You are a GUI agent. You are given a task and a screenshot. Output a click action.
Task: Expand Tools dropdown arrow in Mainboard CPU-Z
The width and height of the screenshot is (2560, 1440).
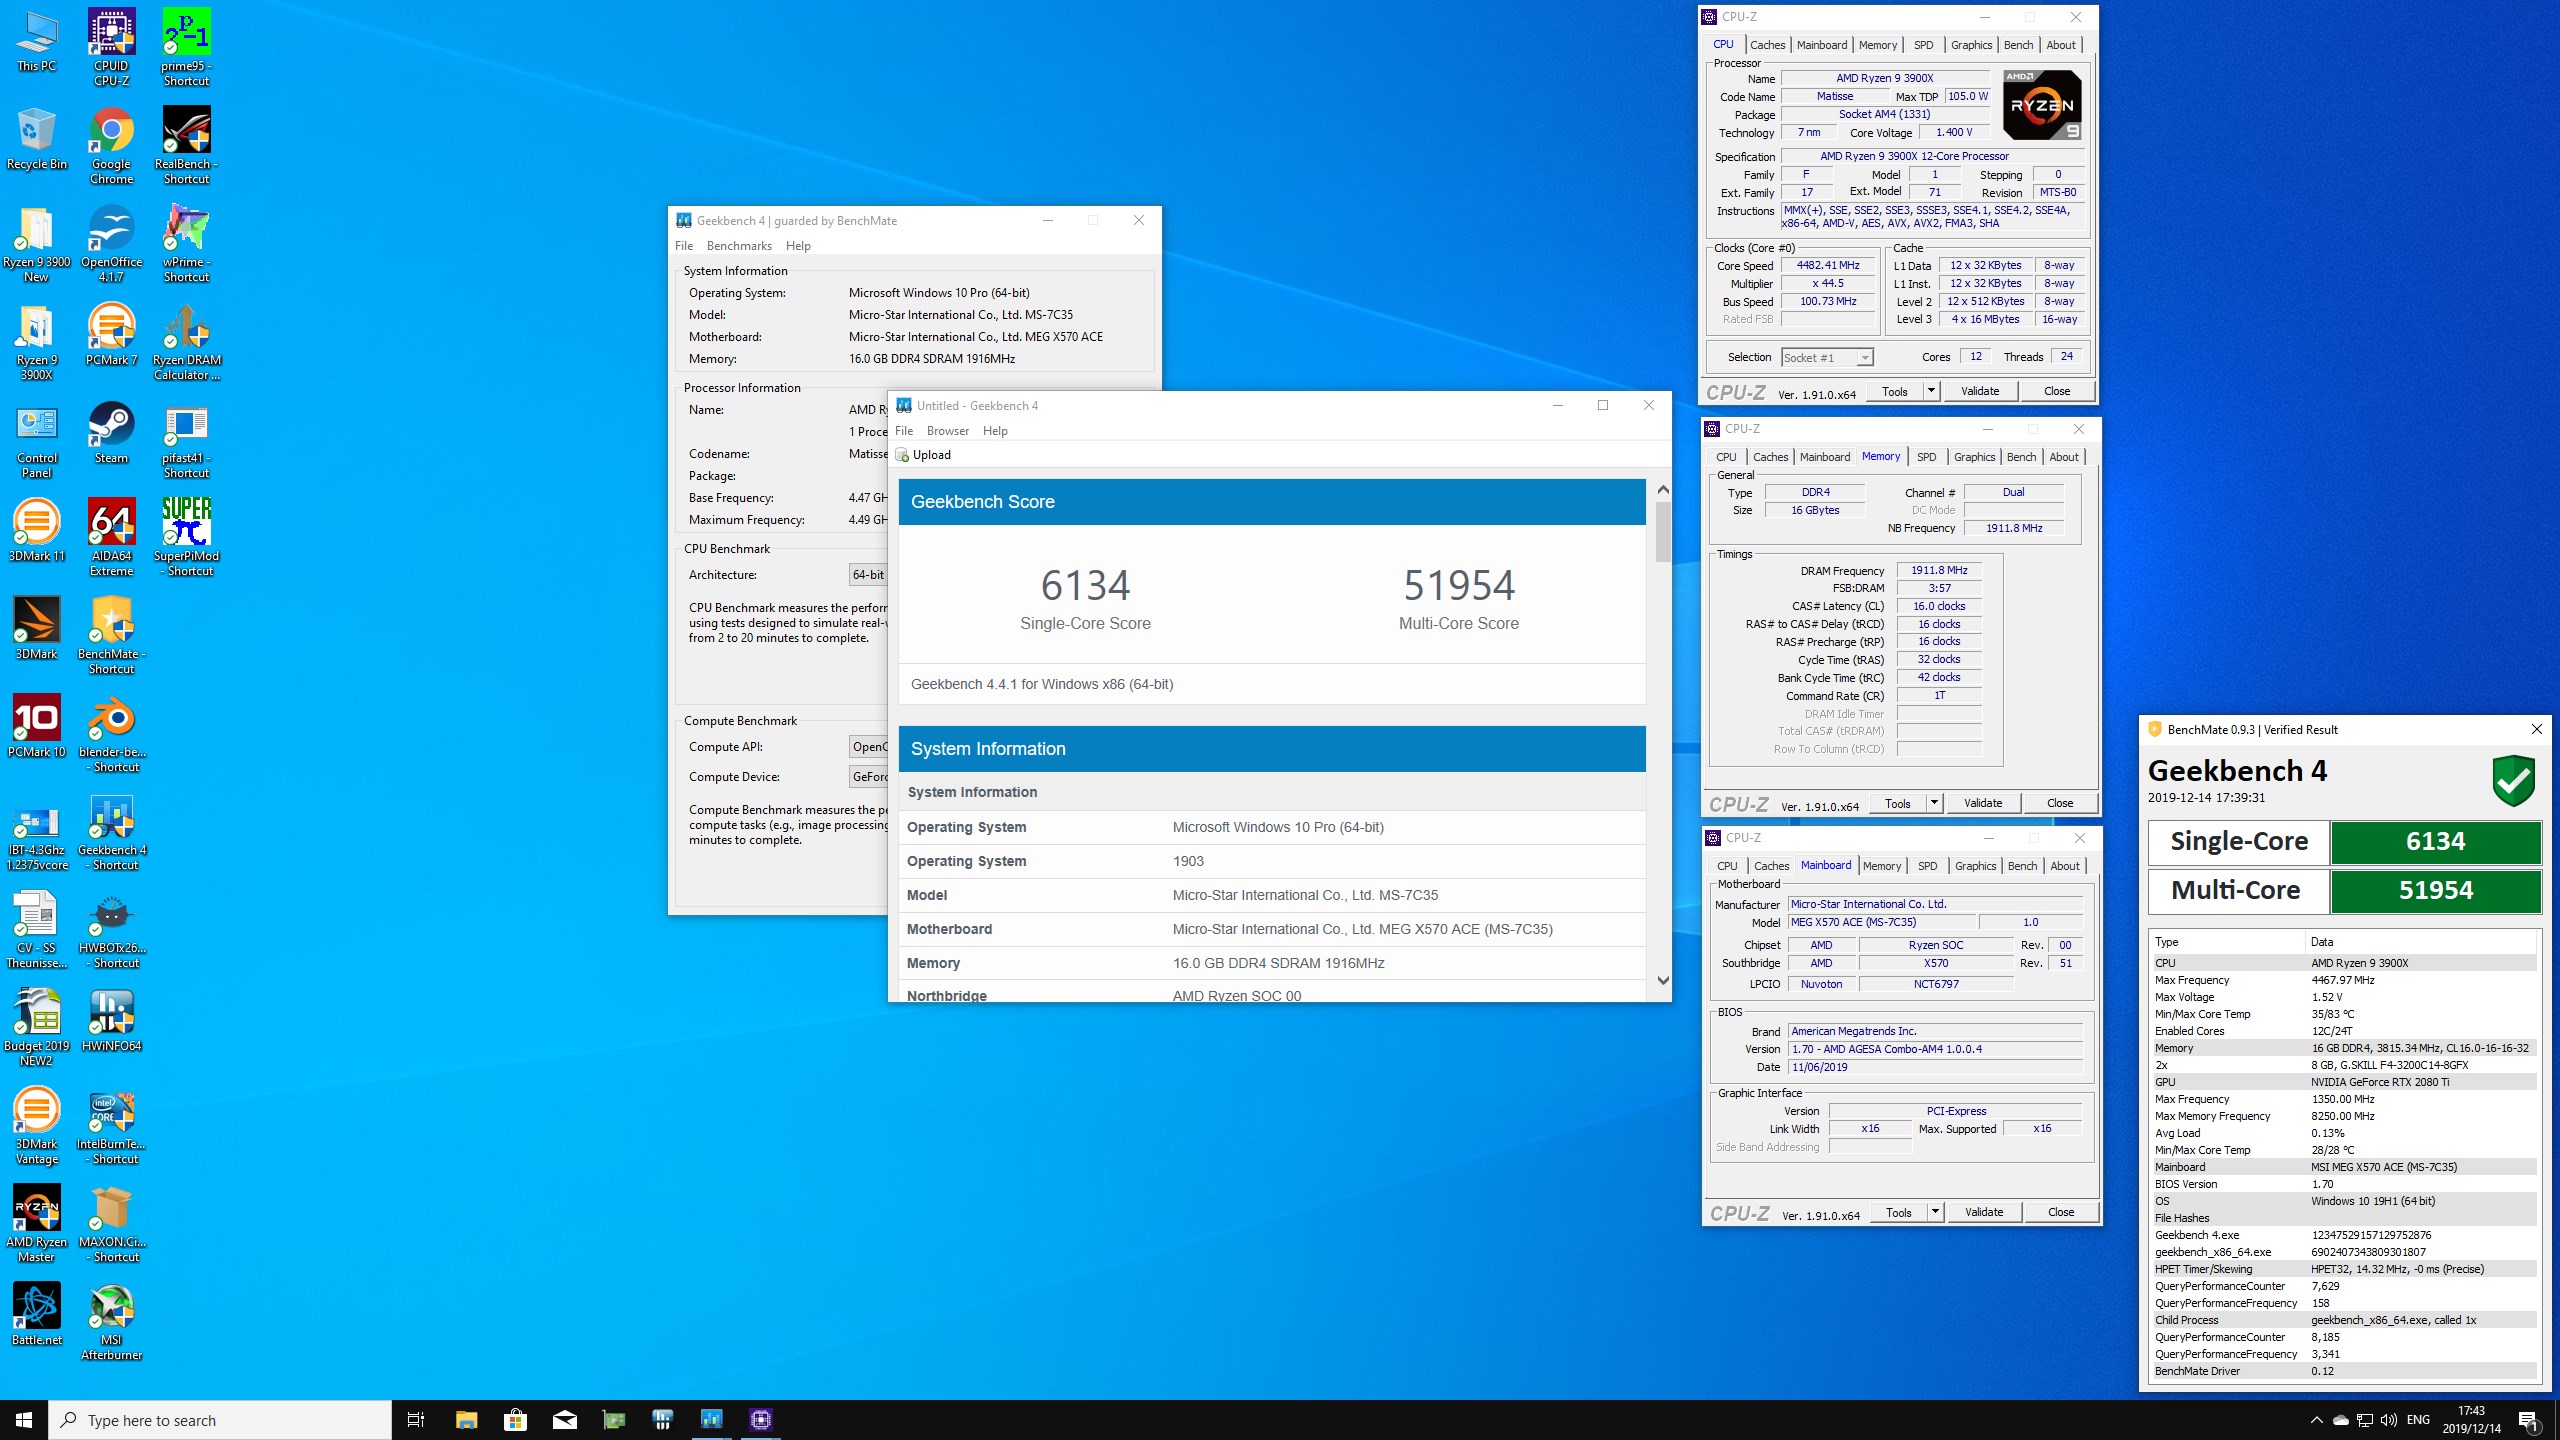tap(1935, 1212)
